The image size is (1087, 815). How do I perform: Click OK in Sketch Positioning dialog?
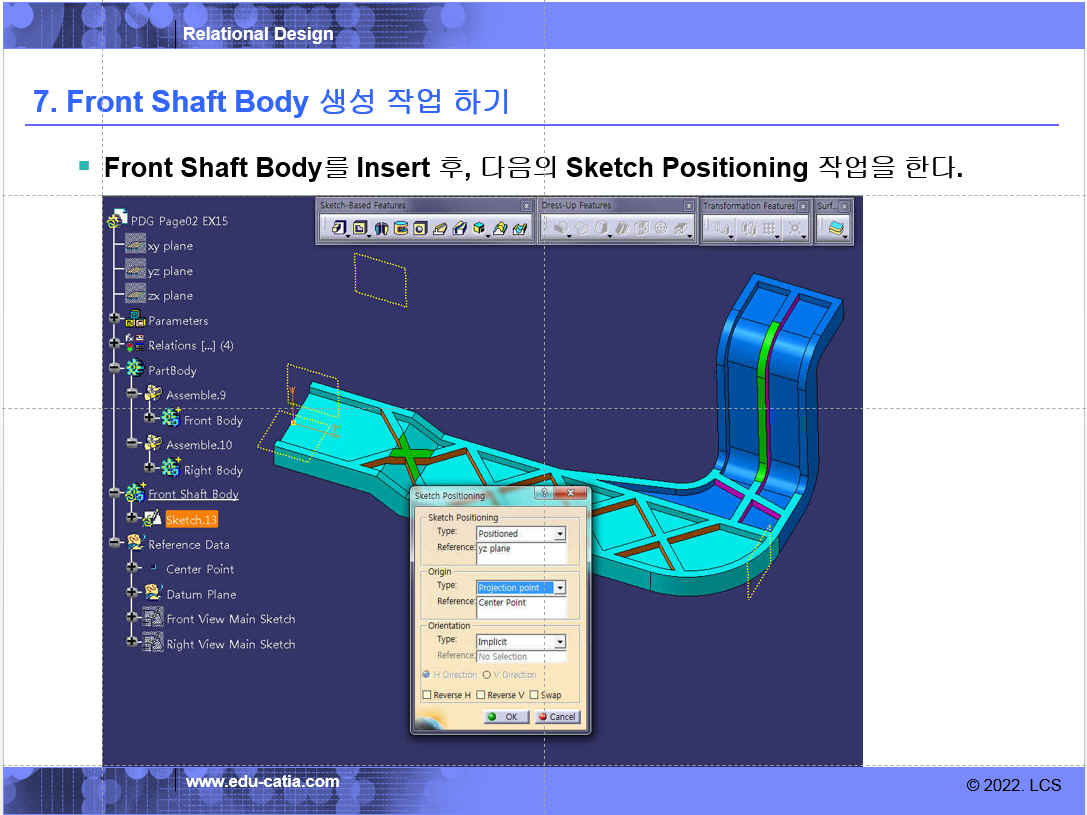click(x=506, y=717)
